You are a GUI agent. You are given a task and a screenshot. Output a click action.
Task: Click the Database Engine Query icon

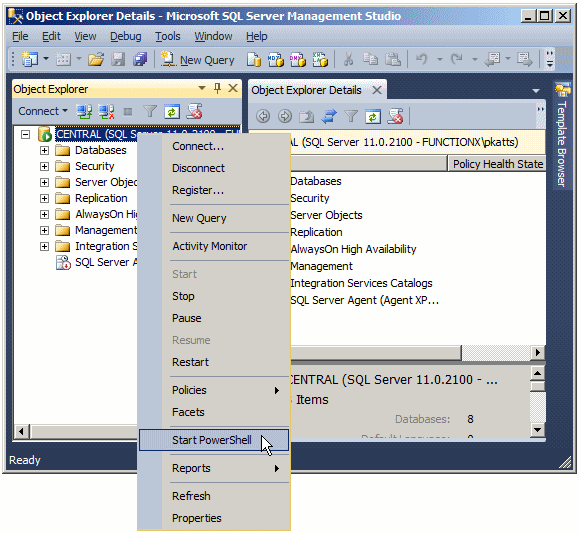(254, 59)
